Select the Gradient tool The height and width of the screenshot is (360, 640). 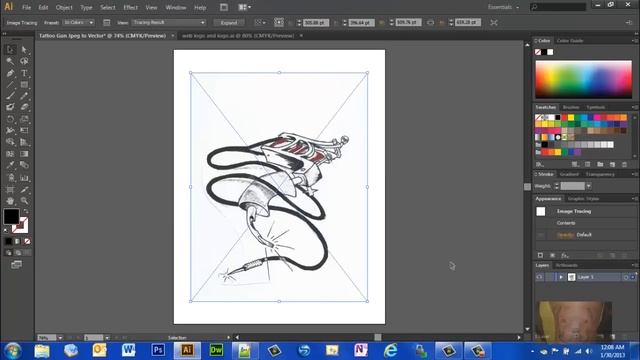tap(24, 154)
